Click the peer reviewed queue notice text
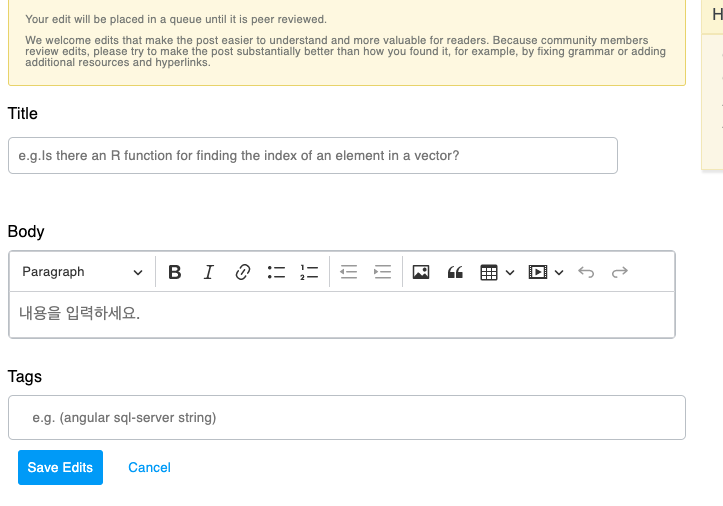The width and height of the screenshot is (723, 506). pyautogui.click(x=176, y=19)
